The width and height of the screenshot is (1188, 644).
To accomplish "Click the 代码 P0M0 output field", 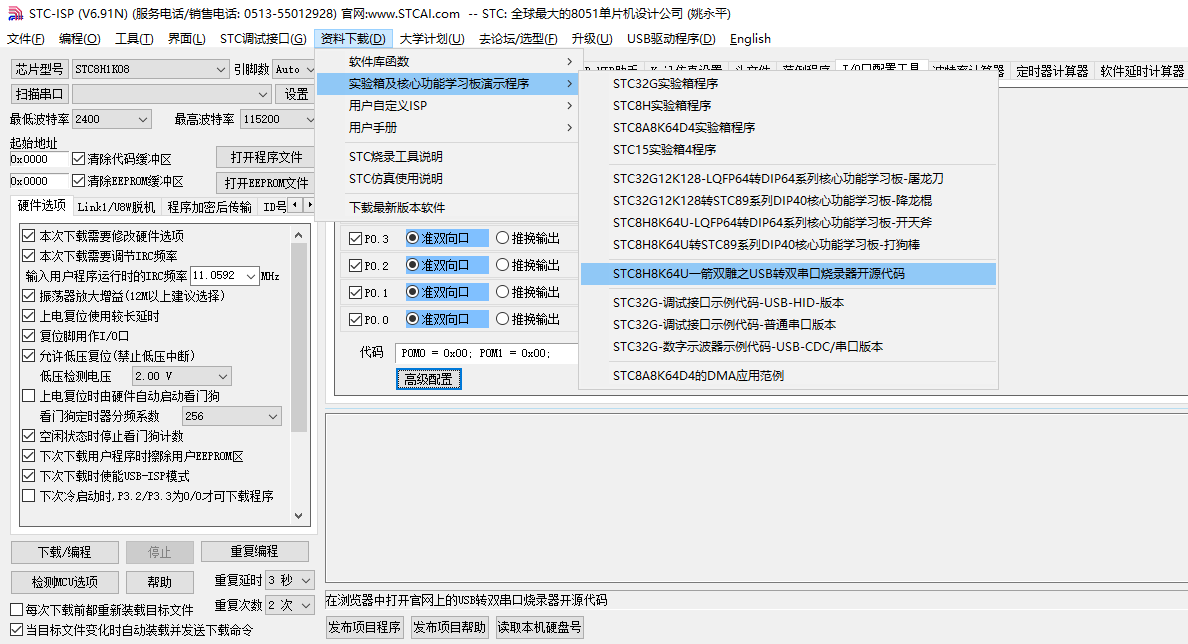I will point(486,353).
